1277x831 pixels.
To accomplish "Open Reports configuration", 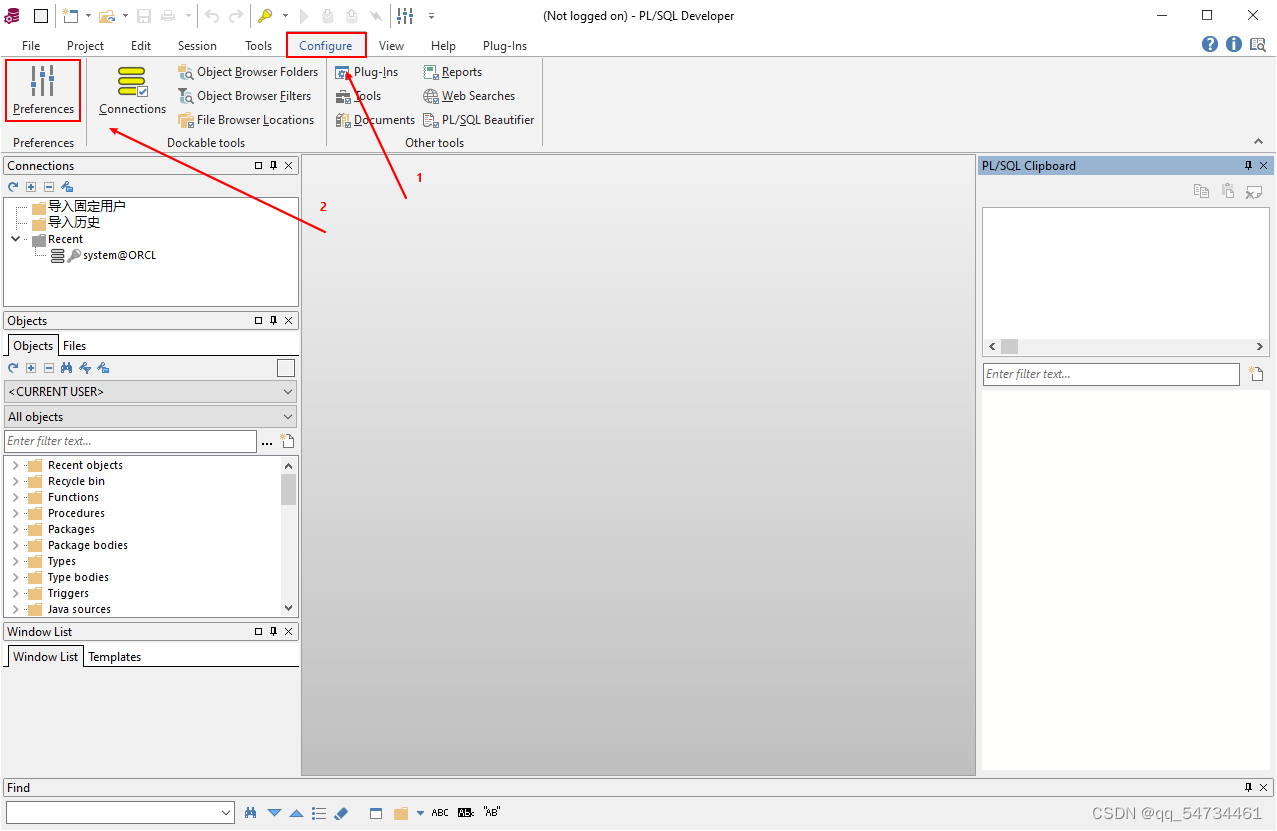I will [x=453, y=72].
